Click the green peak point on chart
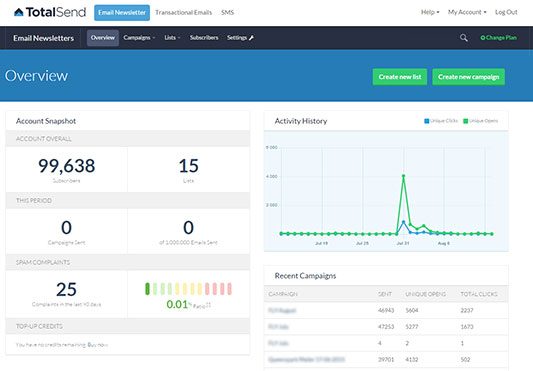This screenshot has height=371, width=533. [x=403, y=176]
